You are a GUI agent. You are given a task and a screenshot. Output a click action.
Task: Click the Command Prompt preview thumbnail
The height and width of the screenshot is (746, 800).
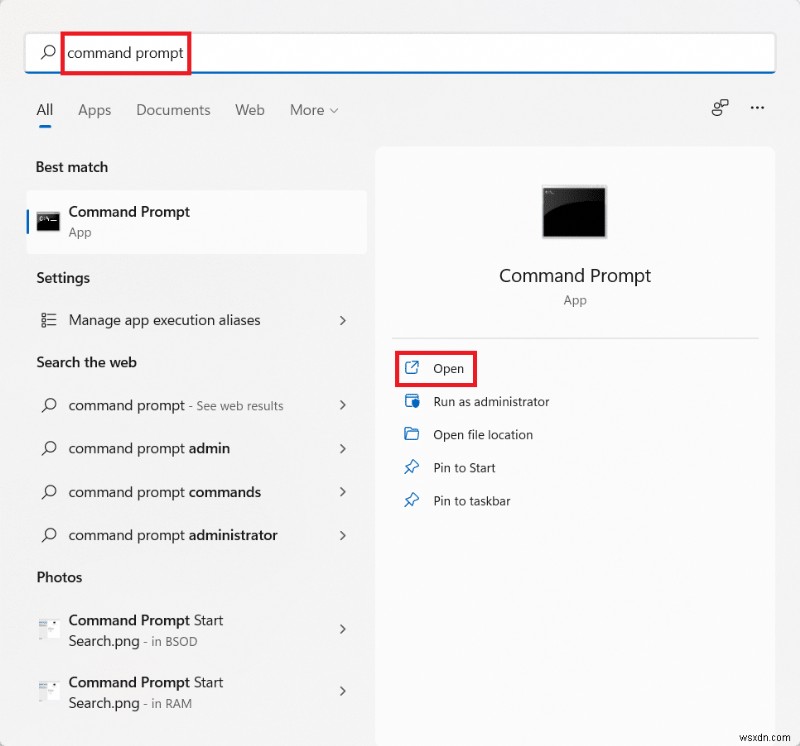[574, 211]
